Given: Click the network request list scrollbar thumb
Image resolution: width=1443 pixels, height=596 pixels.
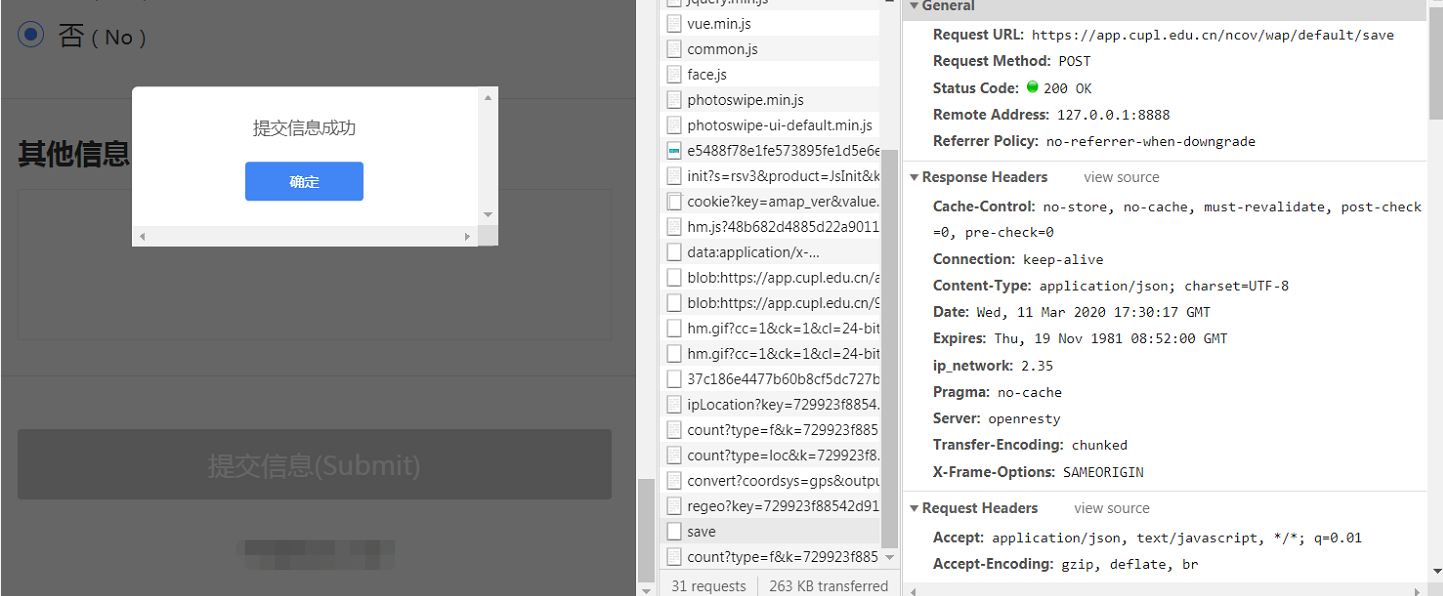Looking at the screenshot, I should (x=890, y=349).
